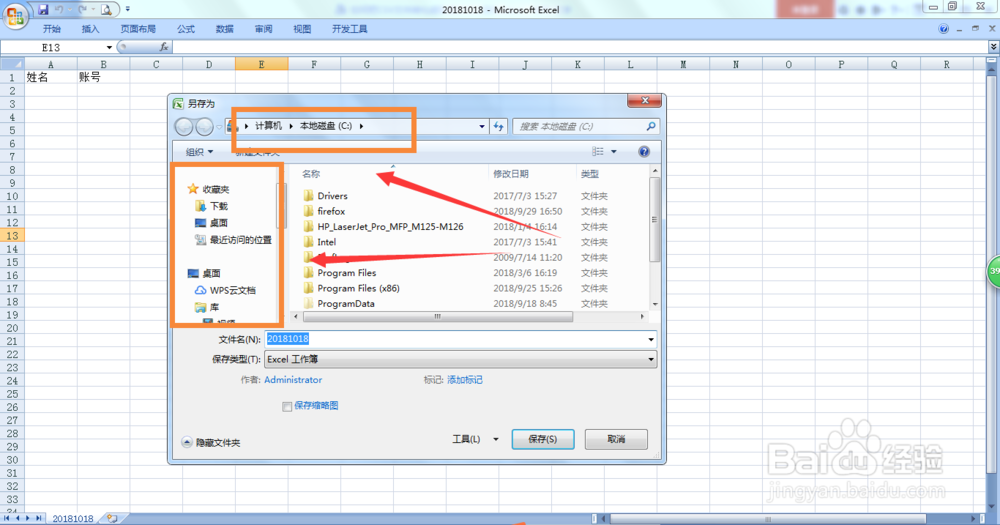Click the Excel help icon in ribbon
The image size is (1000, 525).
point(943,29)
